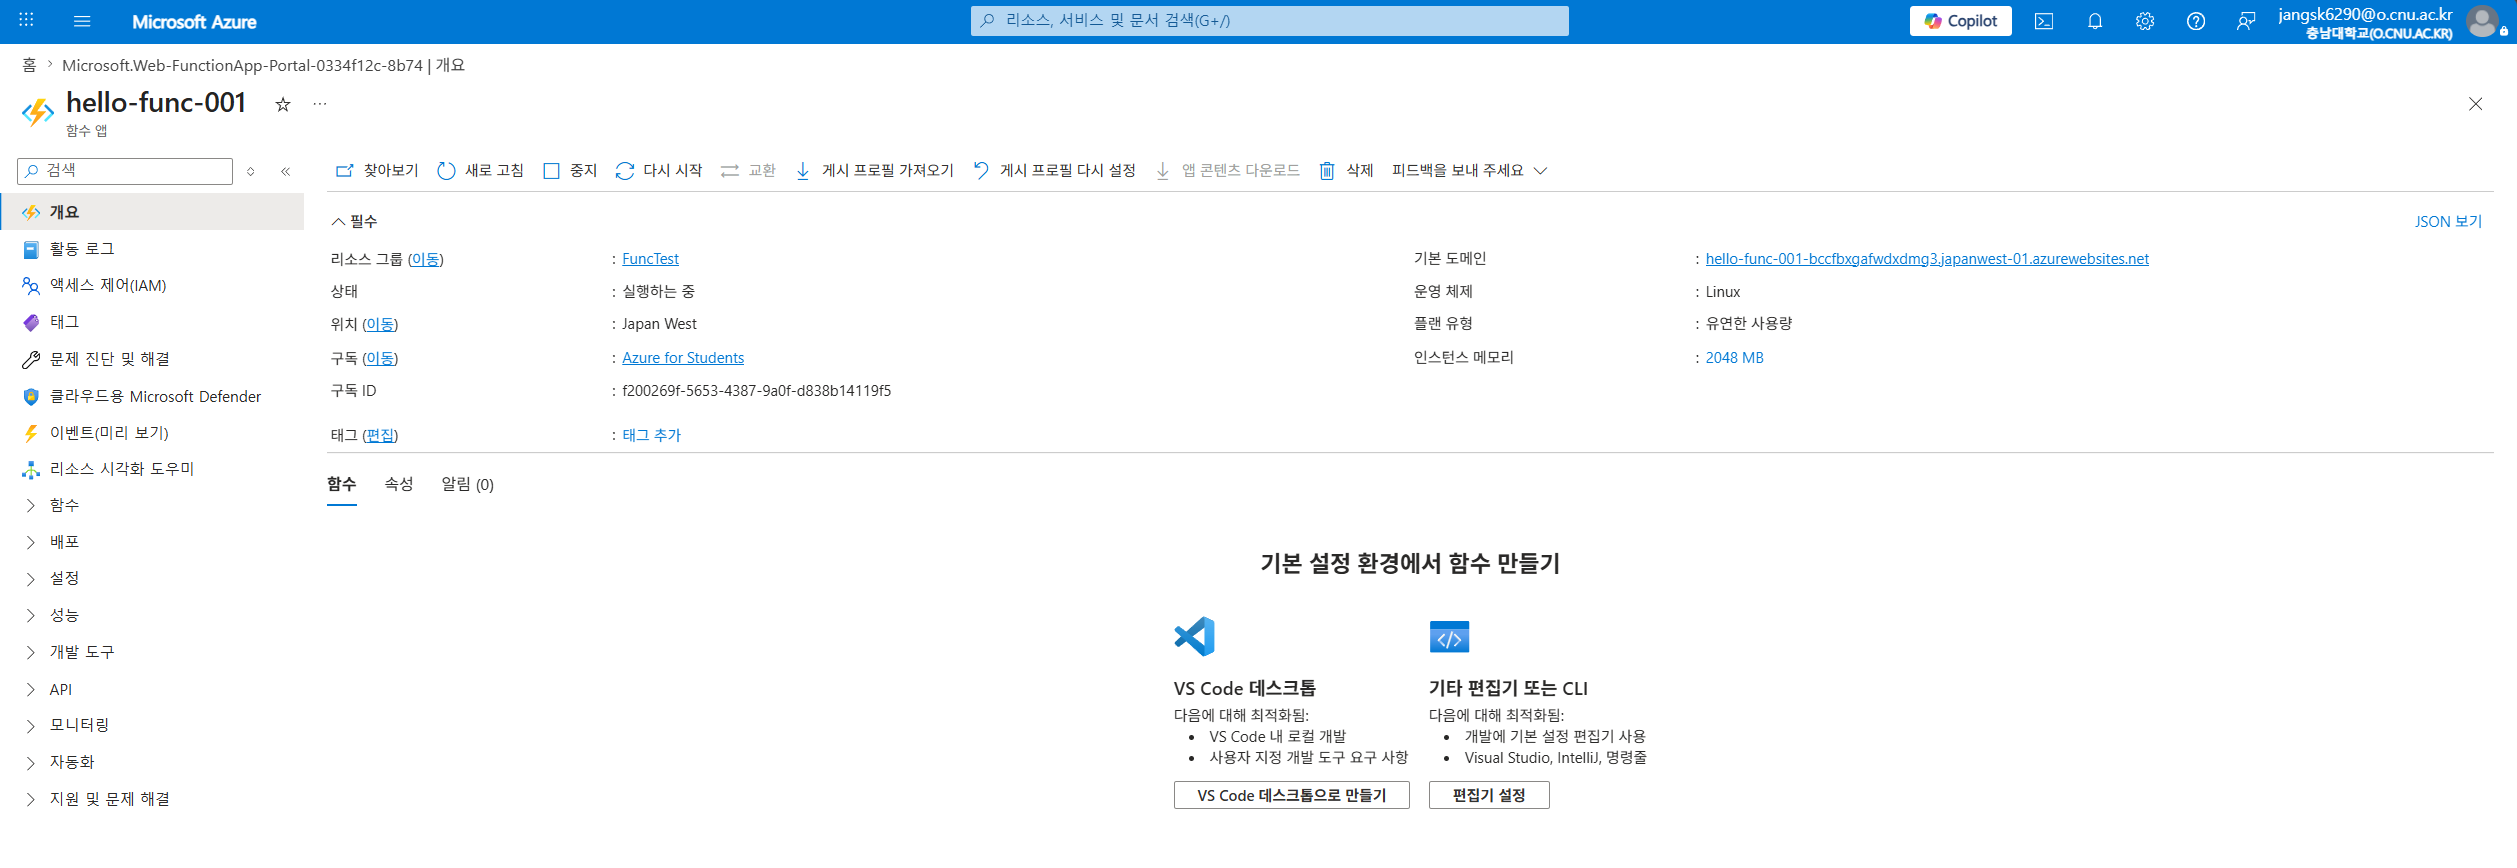
Task: Focus the top resource search bar
Action: click(x=1269, y=21)
